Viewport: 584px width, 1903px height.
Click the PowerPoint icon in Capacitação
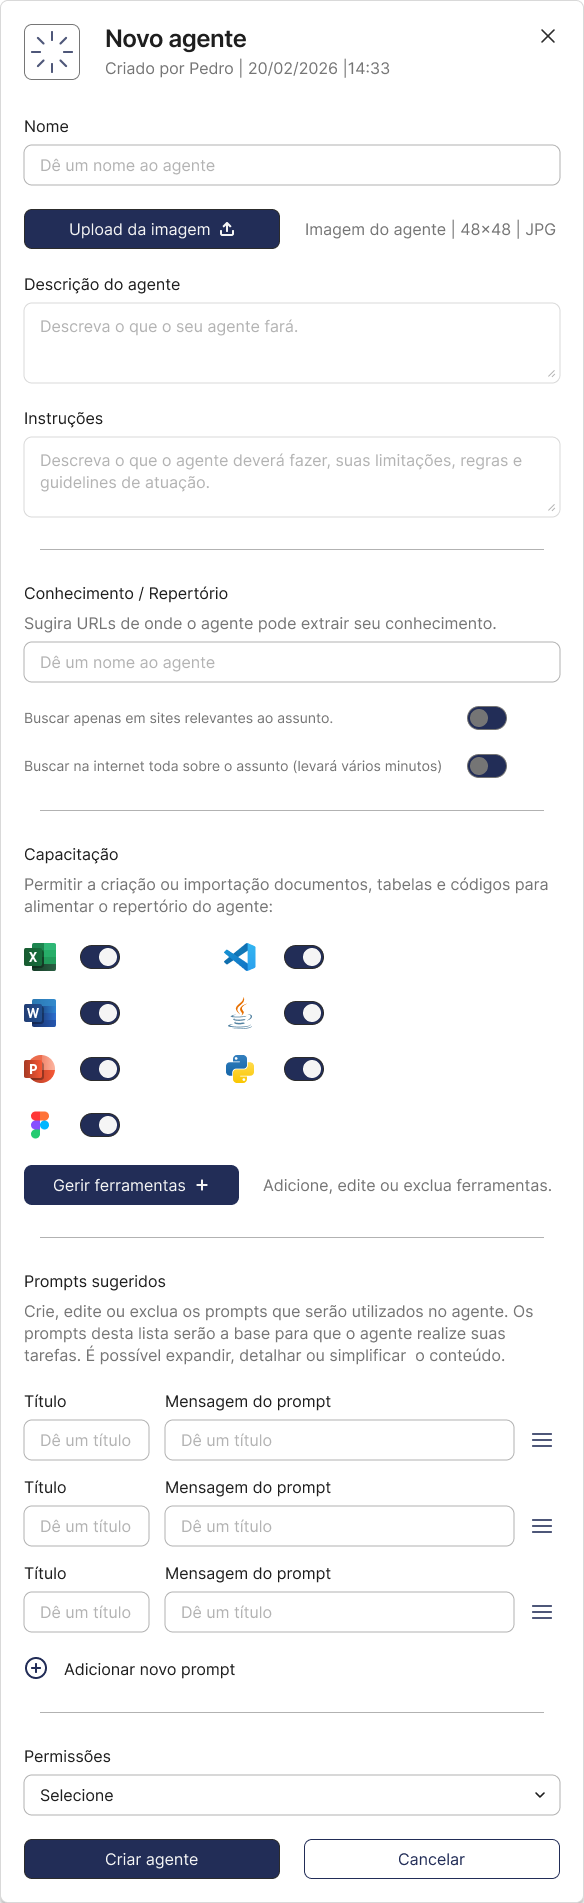pyautogui.click(x=40, y=1069)
